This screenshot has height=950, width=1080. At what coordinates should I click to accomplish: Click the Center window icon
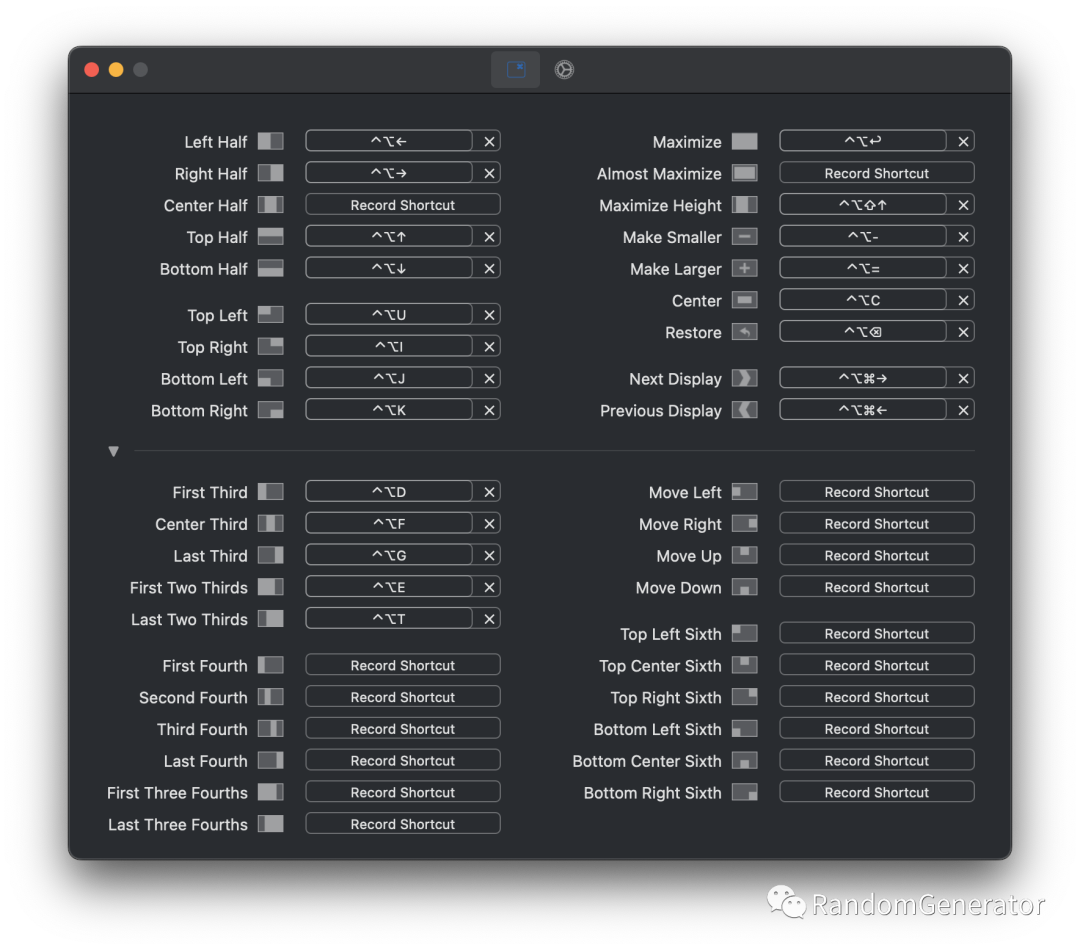pyautogui.click(x=745, y=300)
